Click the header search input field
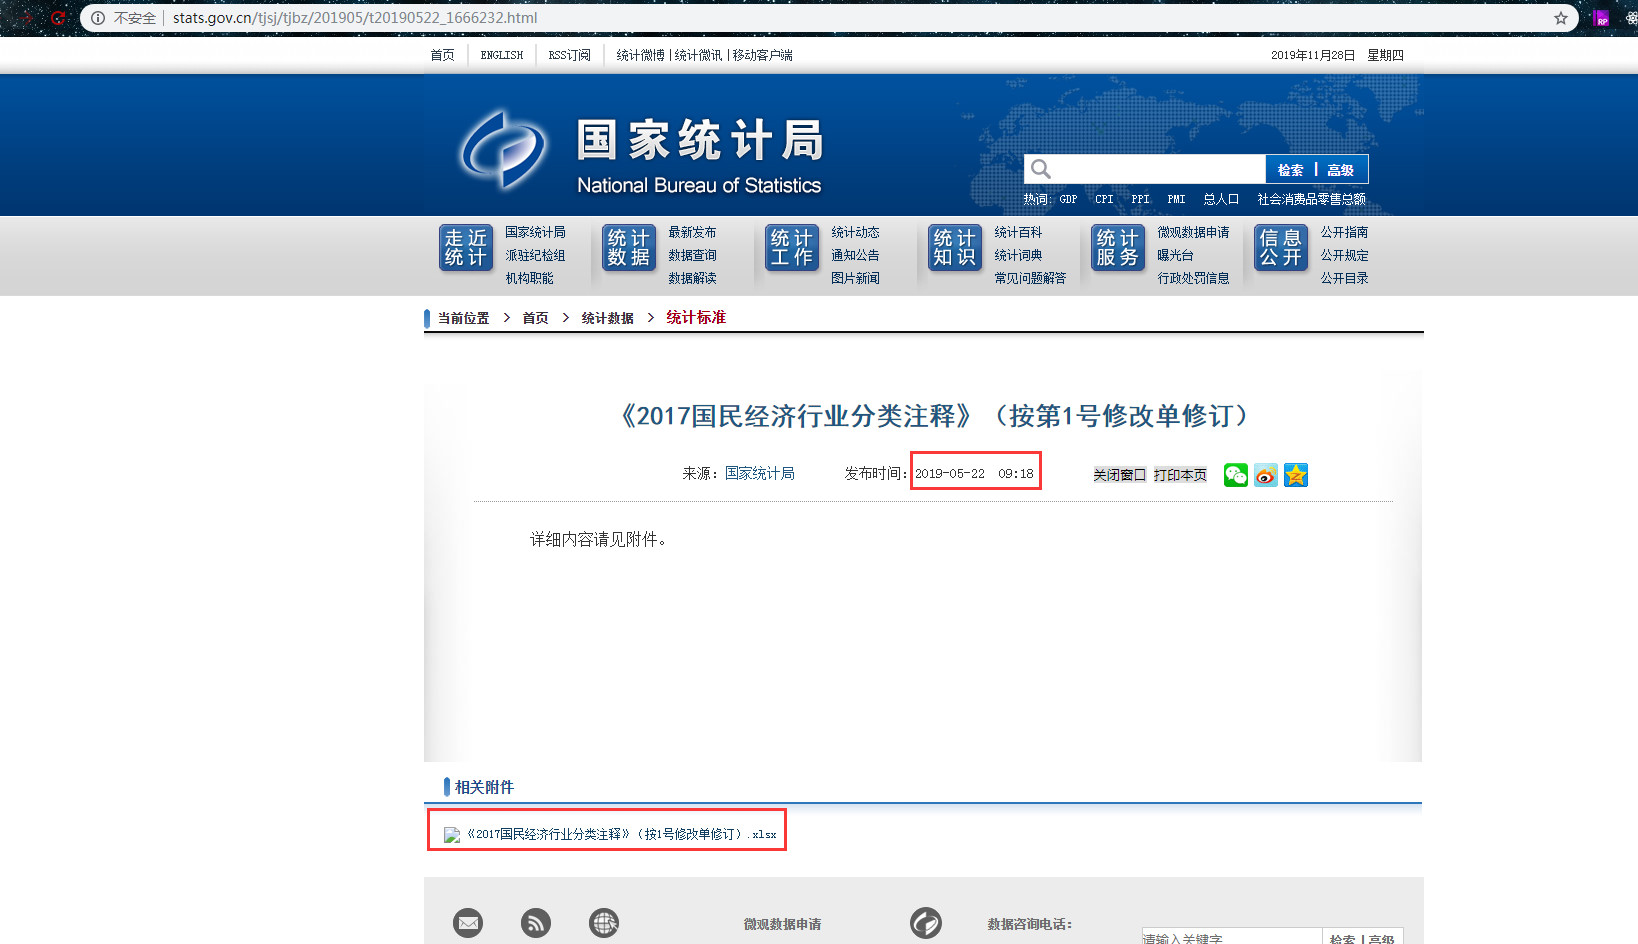This screenshot has height=944, width=1638. (1145, 169)
